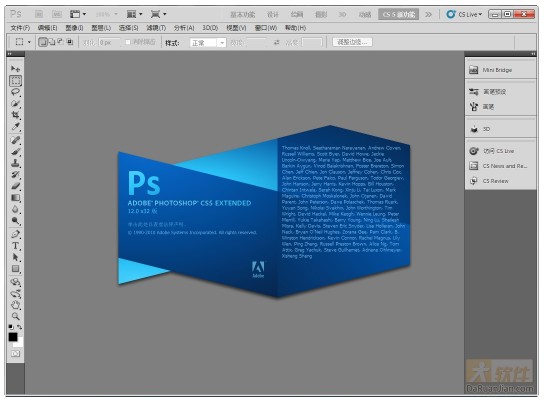Choose New Selection mode button
Viewport: 544px width, 401px height.
point(43,42)
